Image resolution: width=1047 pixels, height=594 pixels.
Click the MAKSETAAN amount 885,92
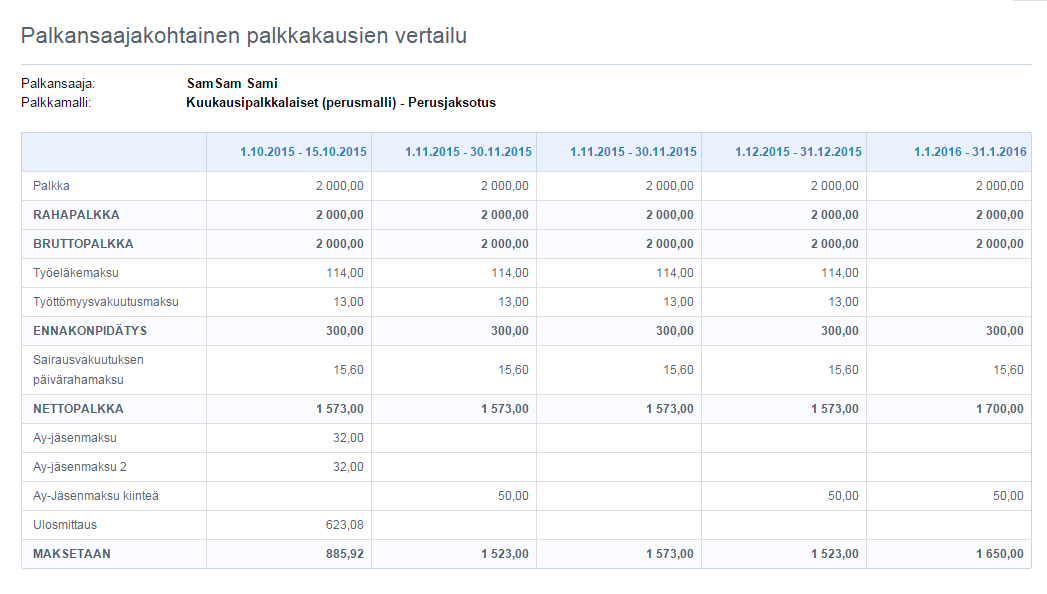(x=345, y=554)
